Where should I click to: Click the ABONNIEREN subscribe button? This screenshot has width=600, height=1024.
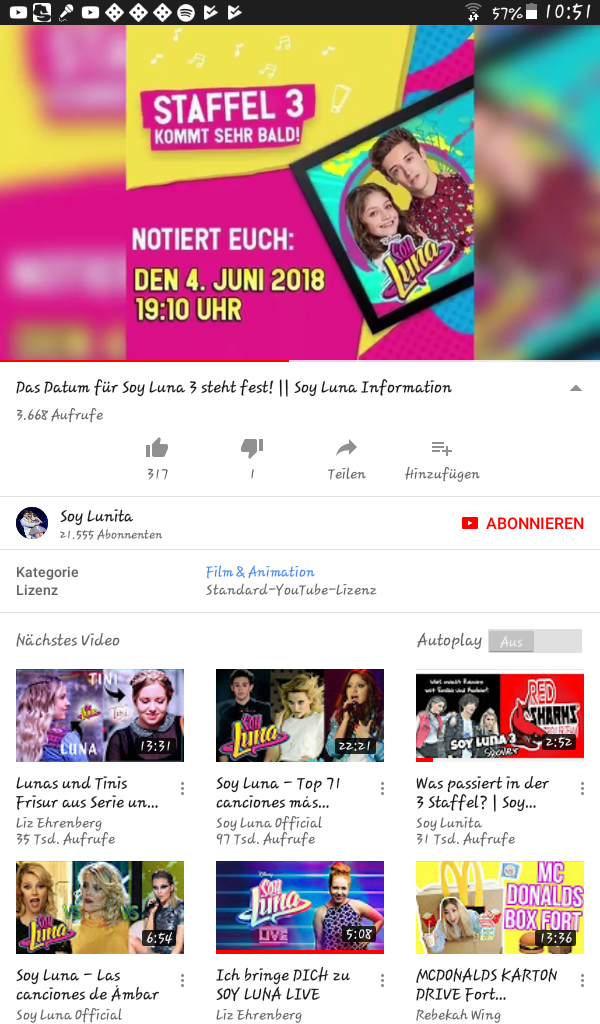(x=522, y=523)
